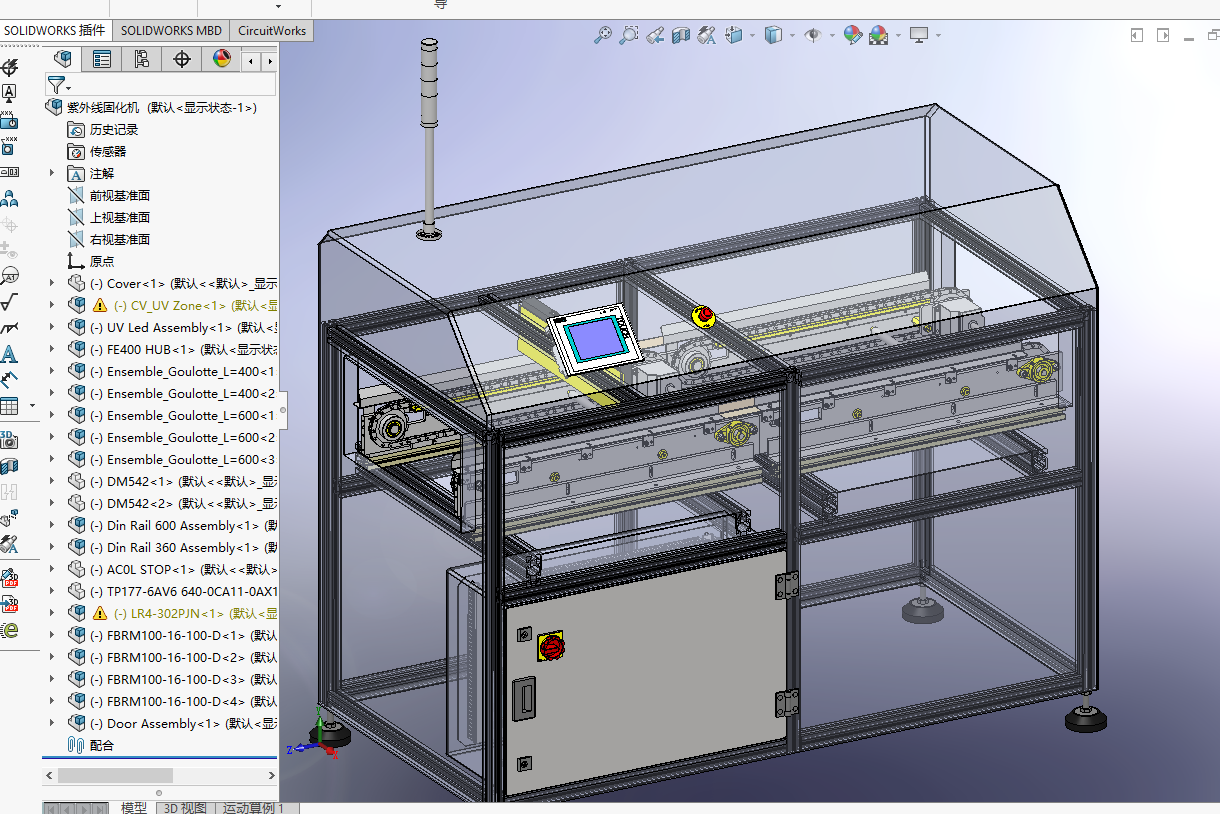The image size is (1220, 814).
Task: Expand the 注解 annotations folder
Action: click(53, 173)
